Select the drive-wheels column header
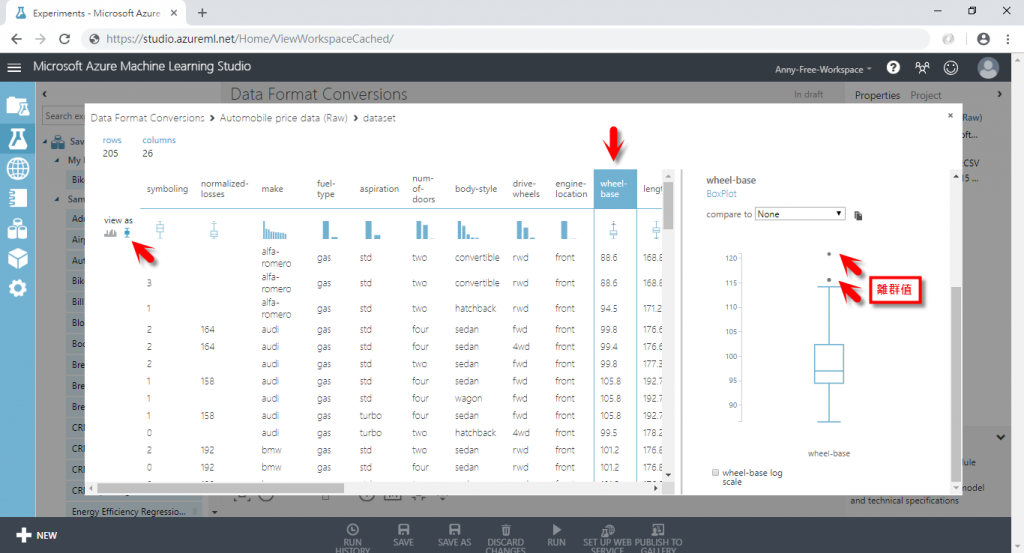This screenshot has height=553, width=1024. coord(526,189)
